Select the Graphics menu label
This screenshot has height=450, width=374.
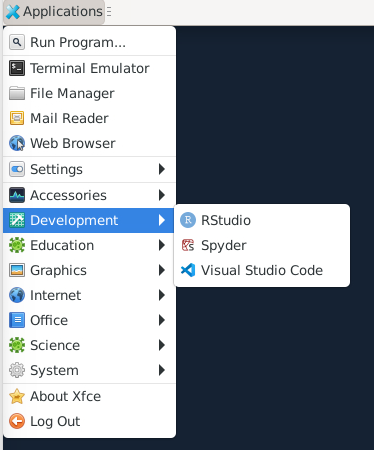pos(58,270)
